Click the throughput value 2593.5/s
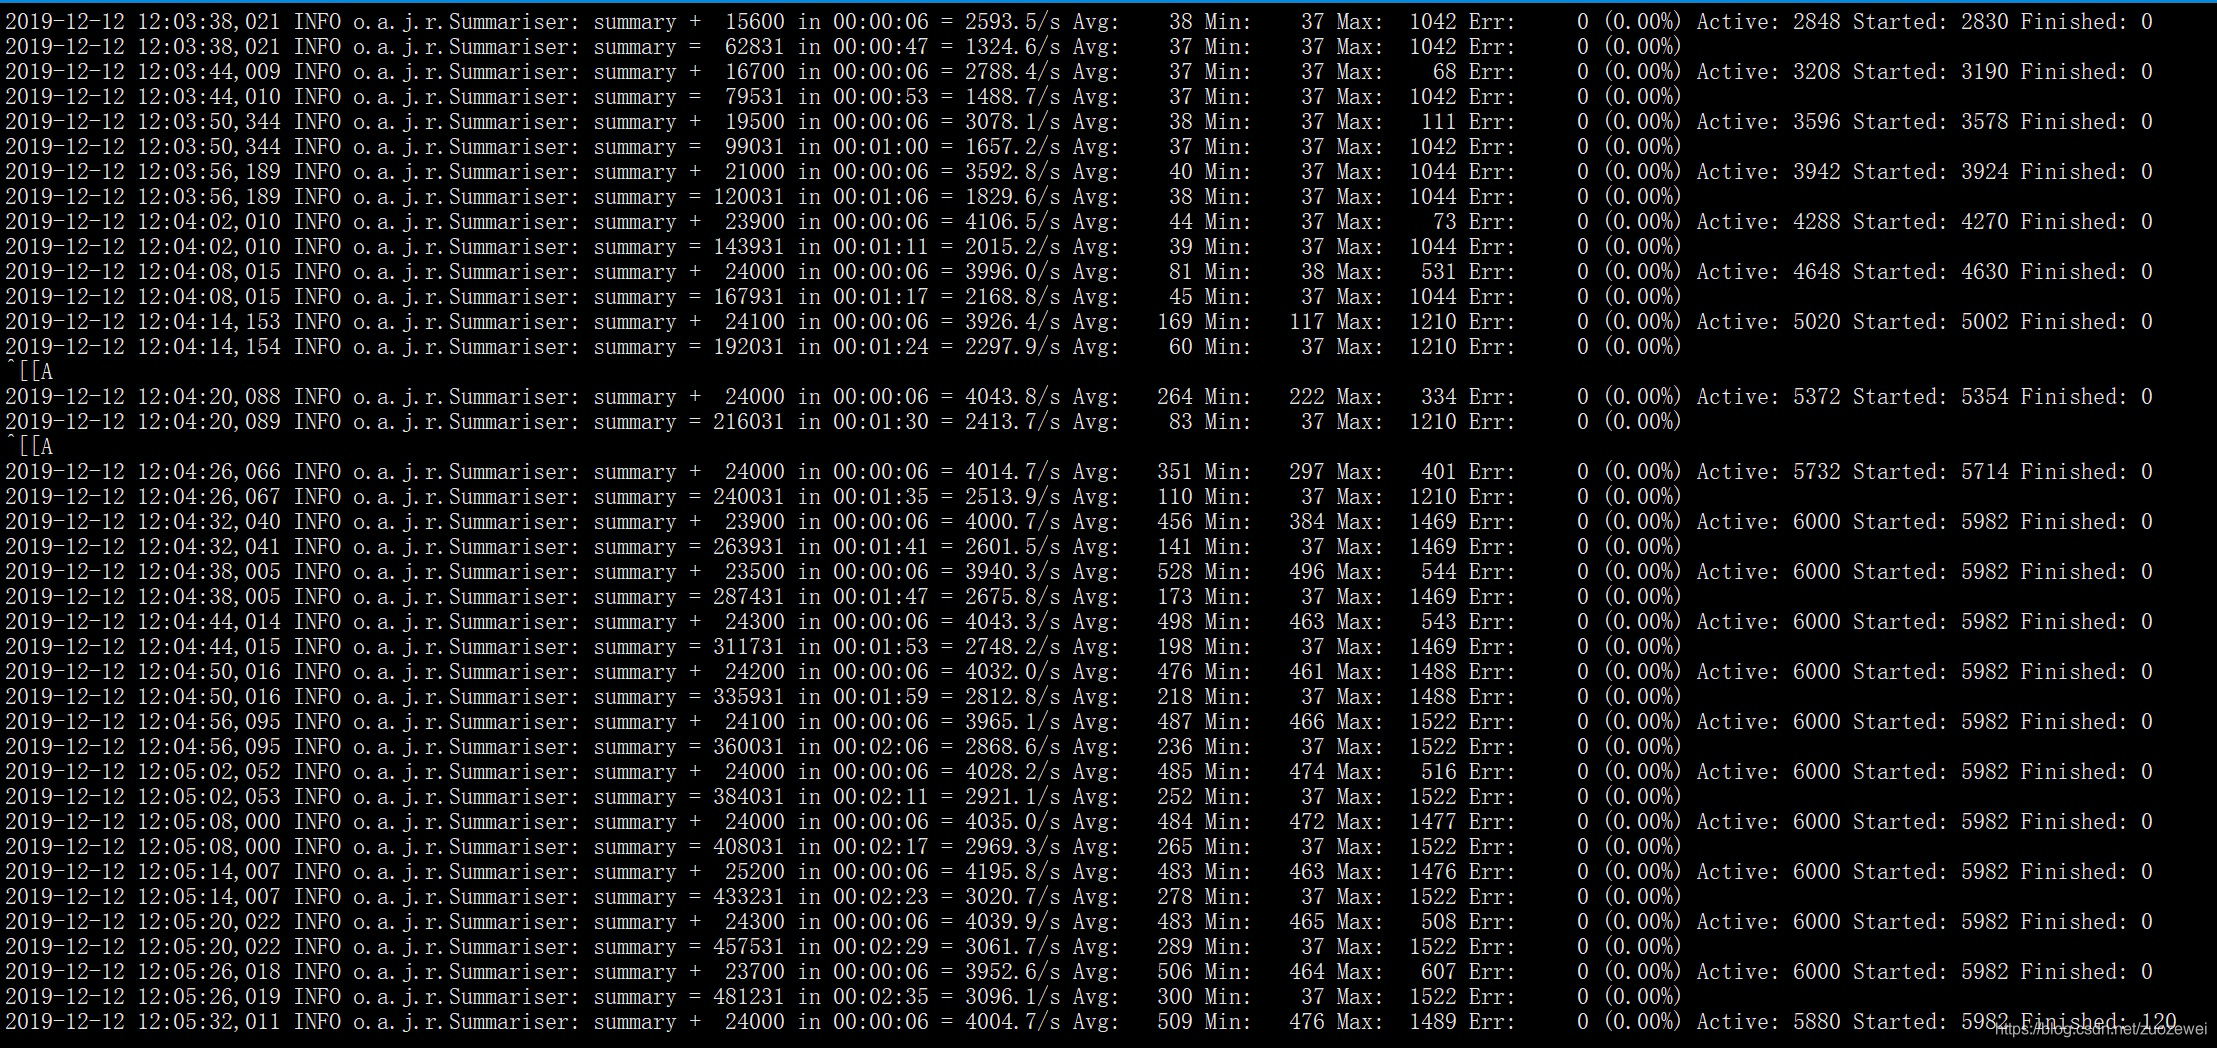 tap(1012, 22)
